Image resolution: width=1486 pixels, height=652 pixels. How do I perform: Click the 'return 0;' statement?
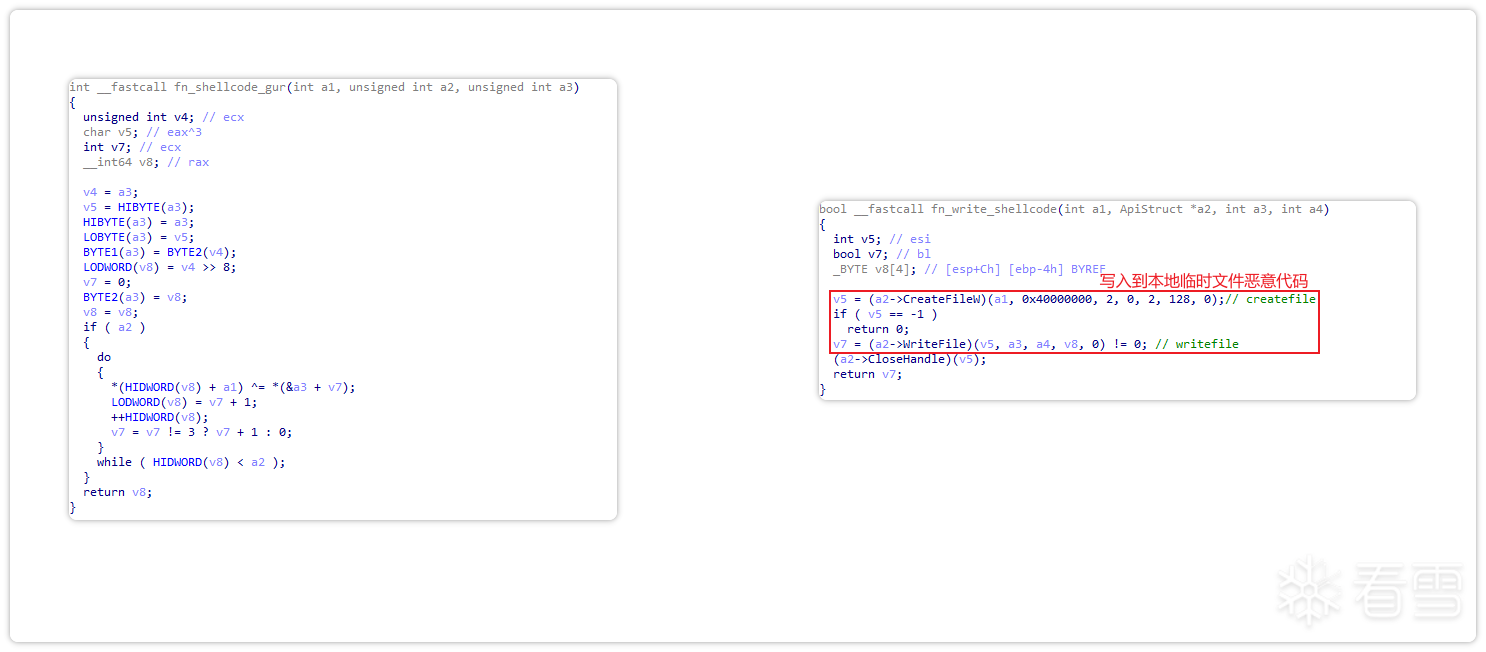coord(878,329)
